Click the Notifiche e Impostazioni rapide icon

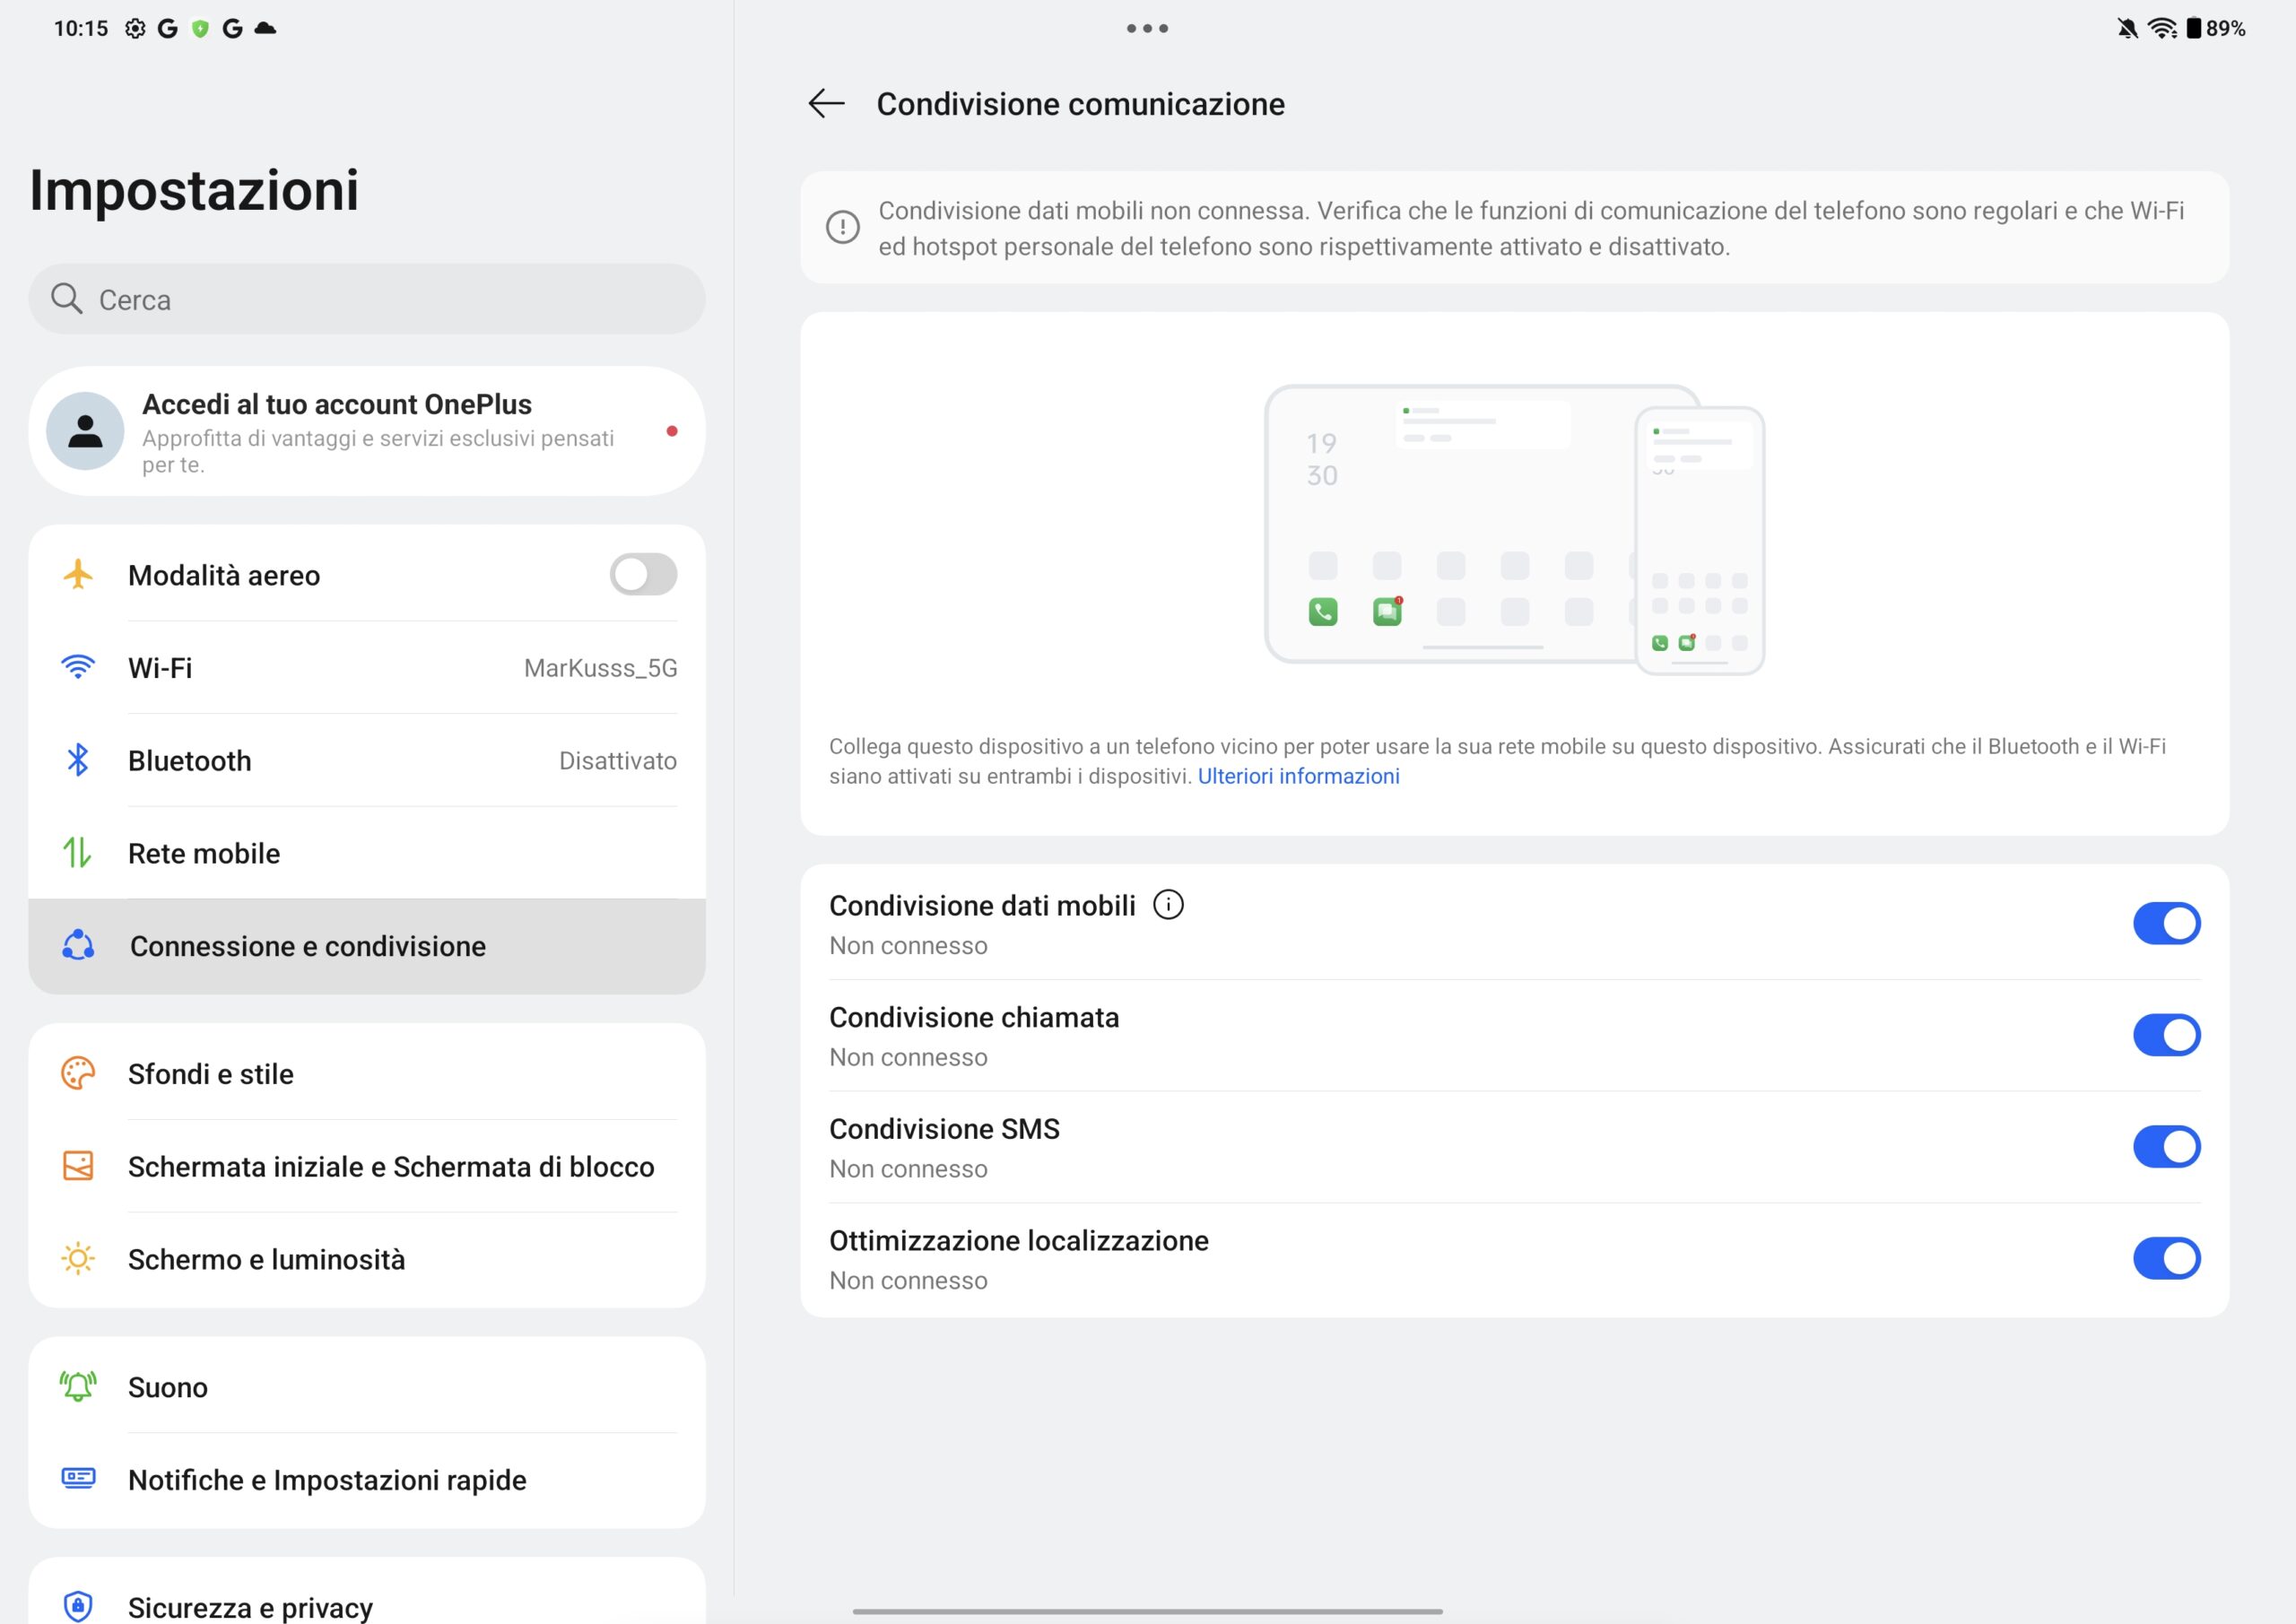pos(78,1478)
